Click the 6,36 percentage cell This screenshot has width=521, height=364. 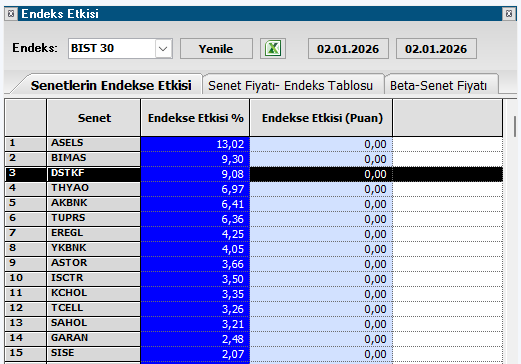[x=195, y=219]
